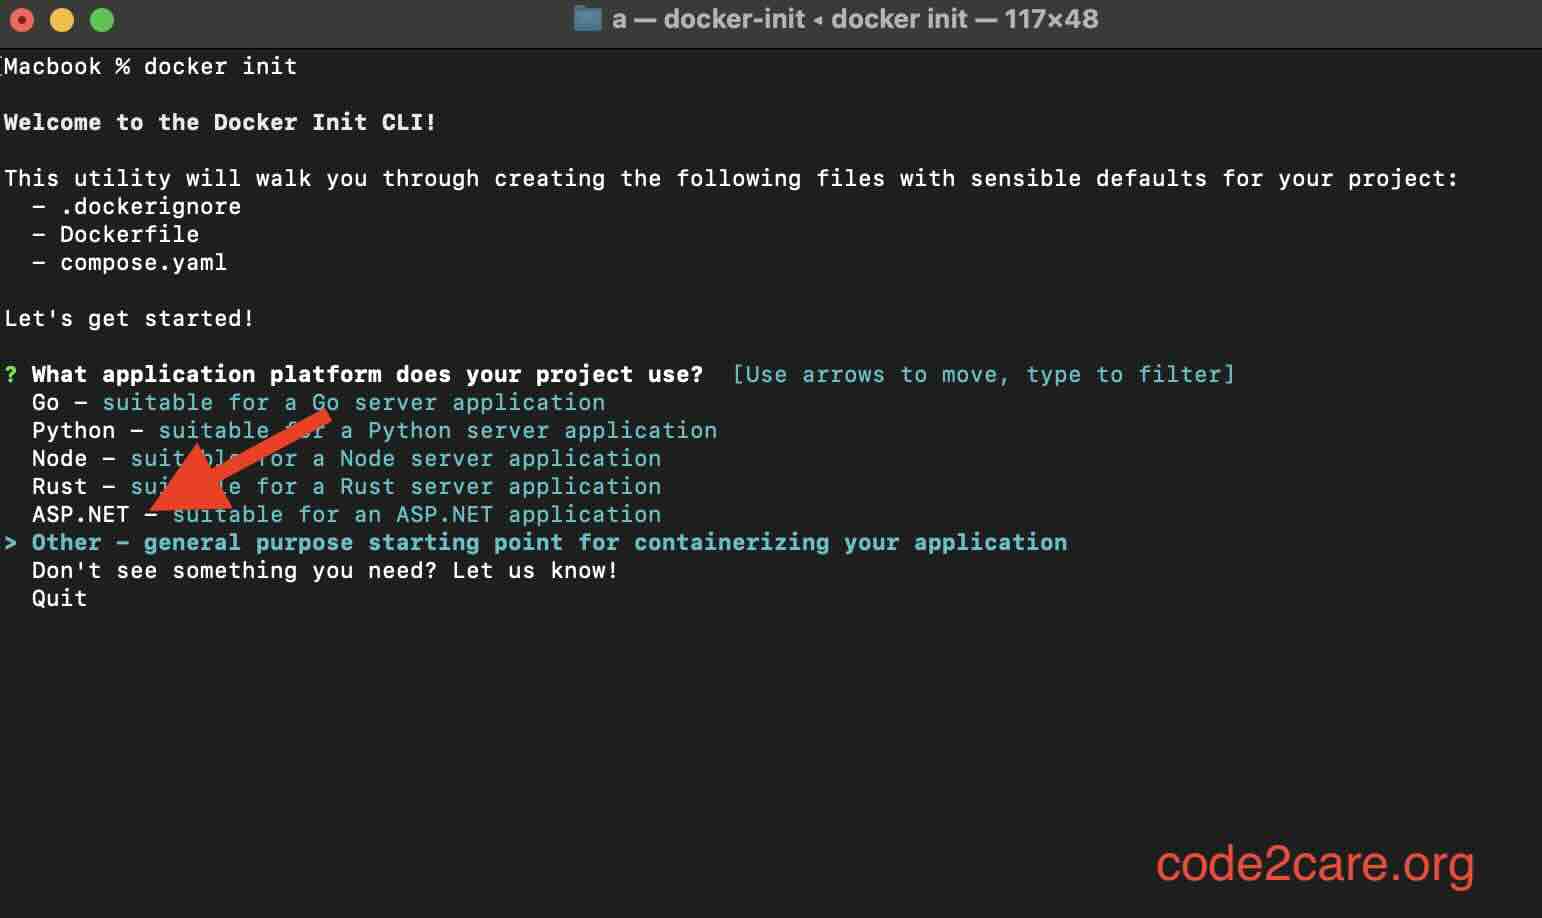The height and width of the screenshot is (918, 1542).
Task: Select the Other general purpose option
Action: click(x=549, y=543)
